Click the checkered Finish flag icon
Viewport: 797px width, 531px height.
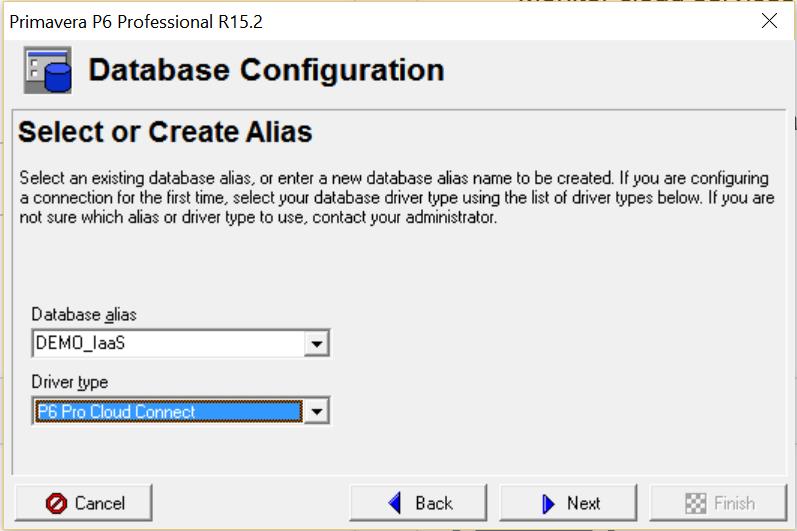coord(694,503)
